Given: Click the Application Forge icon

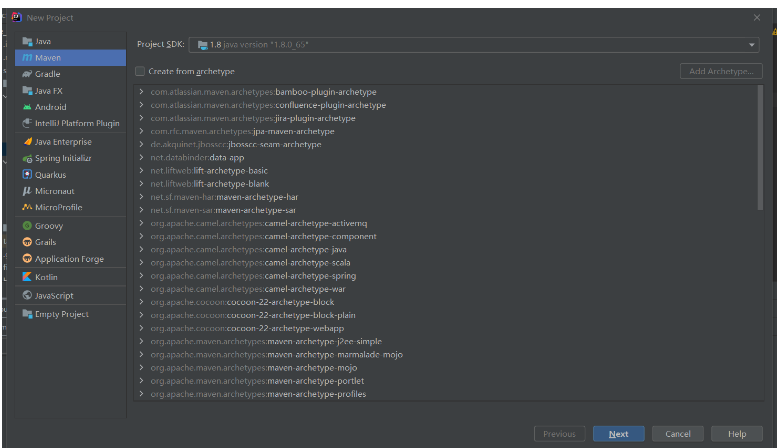Looking at the screenshot, I should (27, 259).
